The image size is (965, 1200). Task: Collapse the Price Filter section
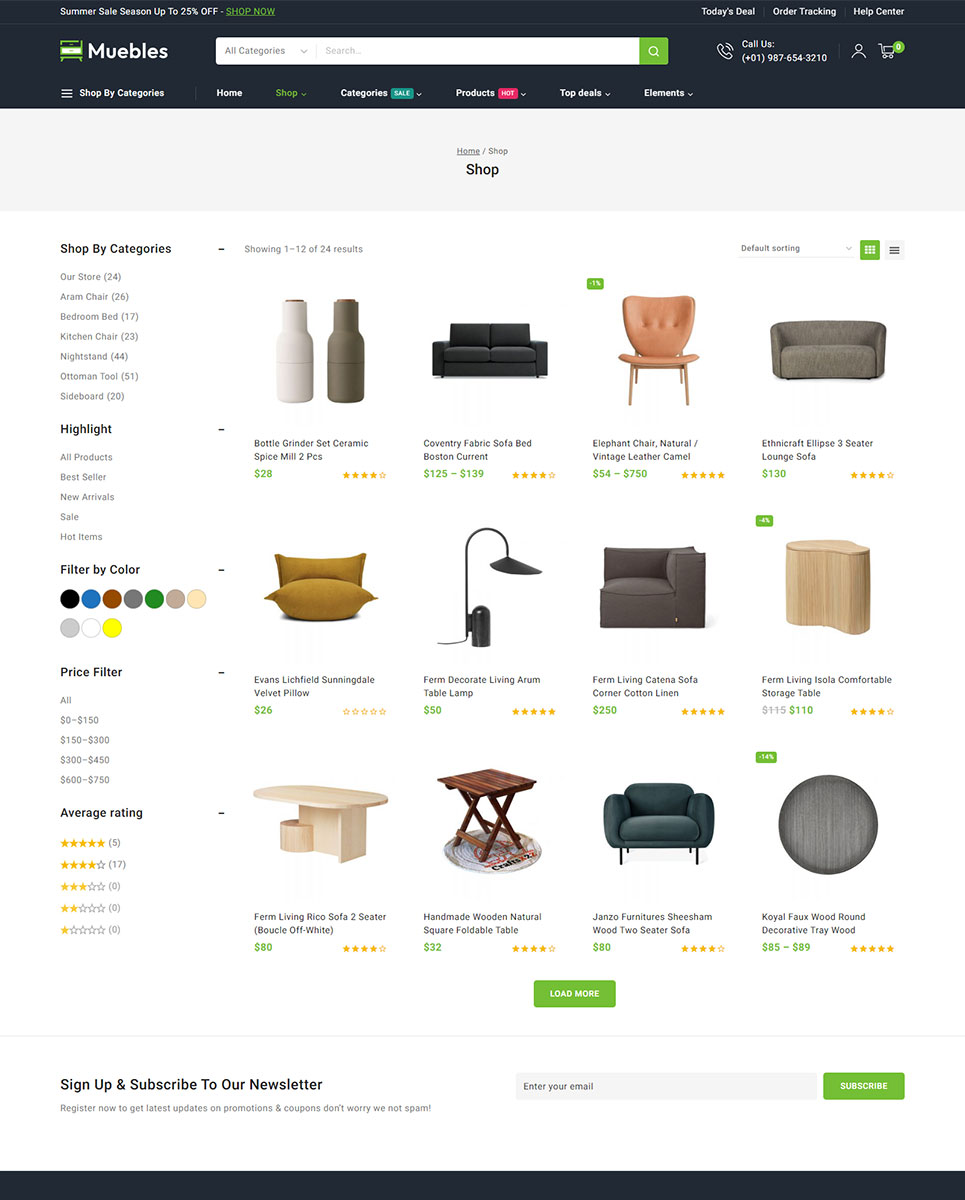pyautogui.click(x=221, y=673)
